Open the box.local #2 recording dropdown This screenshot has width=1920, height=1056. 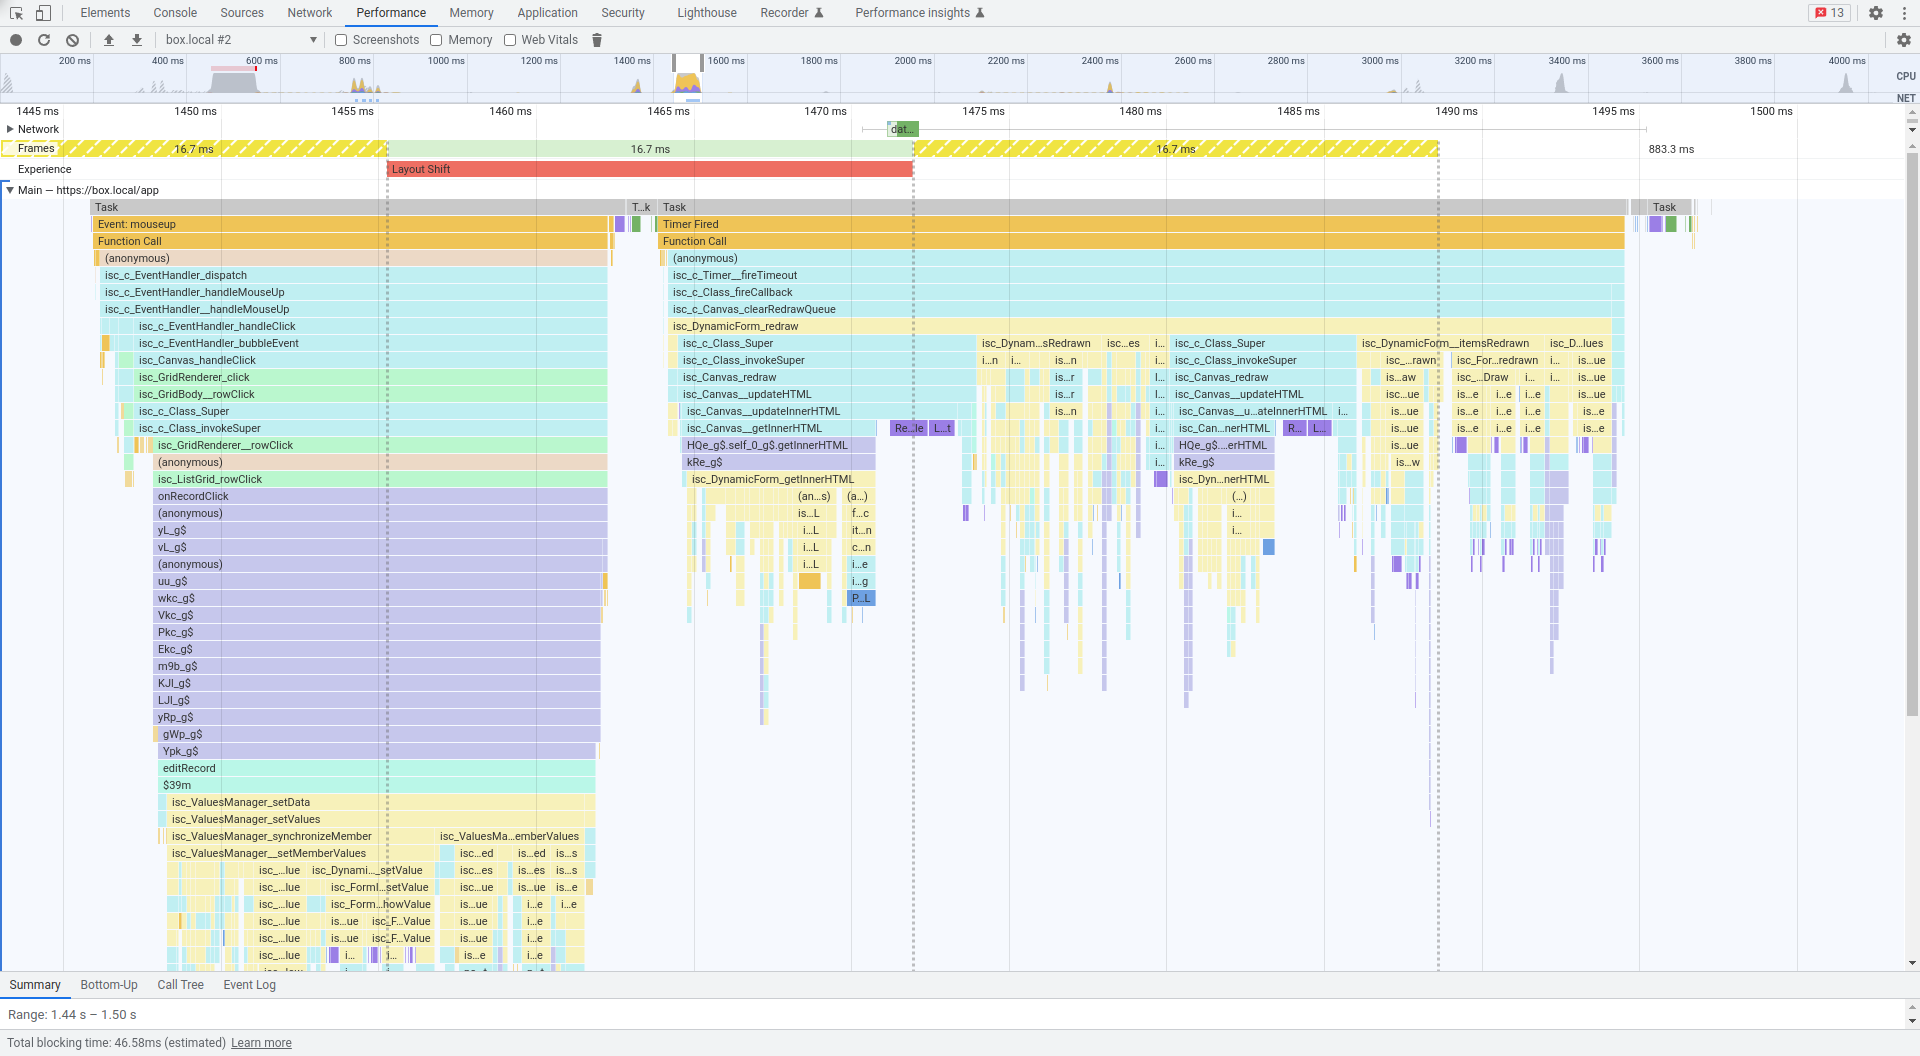[x=240, y=40]
